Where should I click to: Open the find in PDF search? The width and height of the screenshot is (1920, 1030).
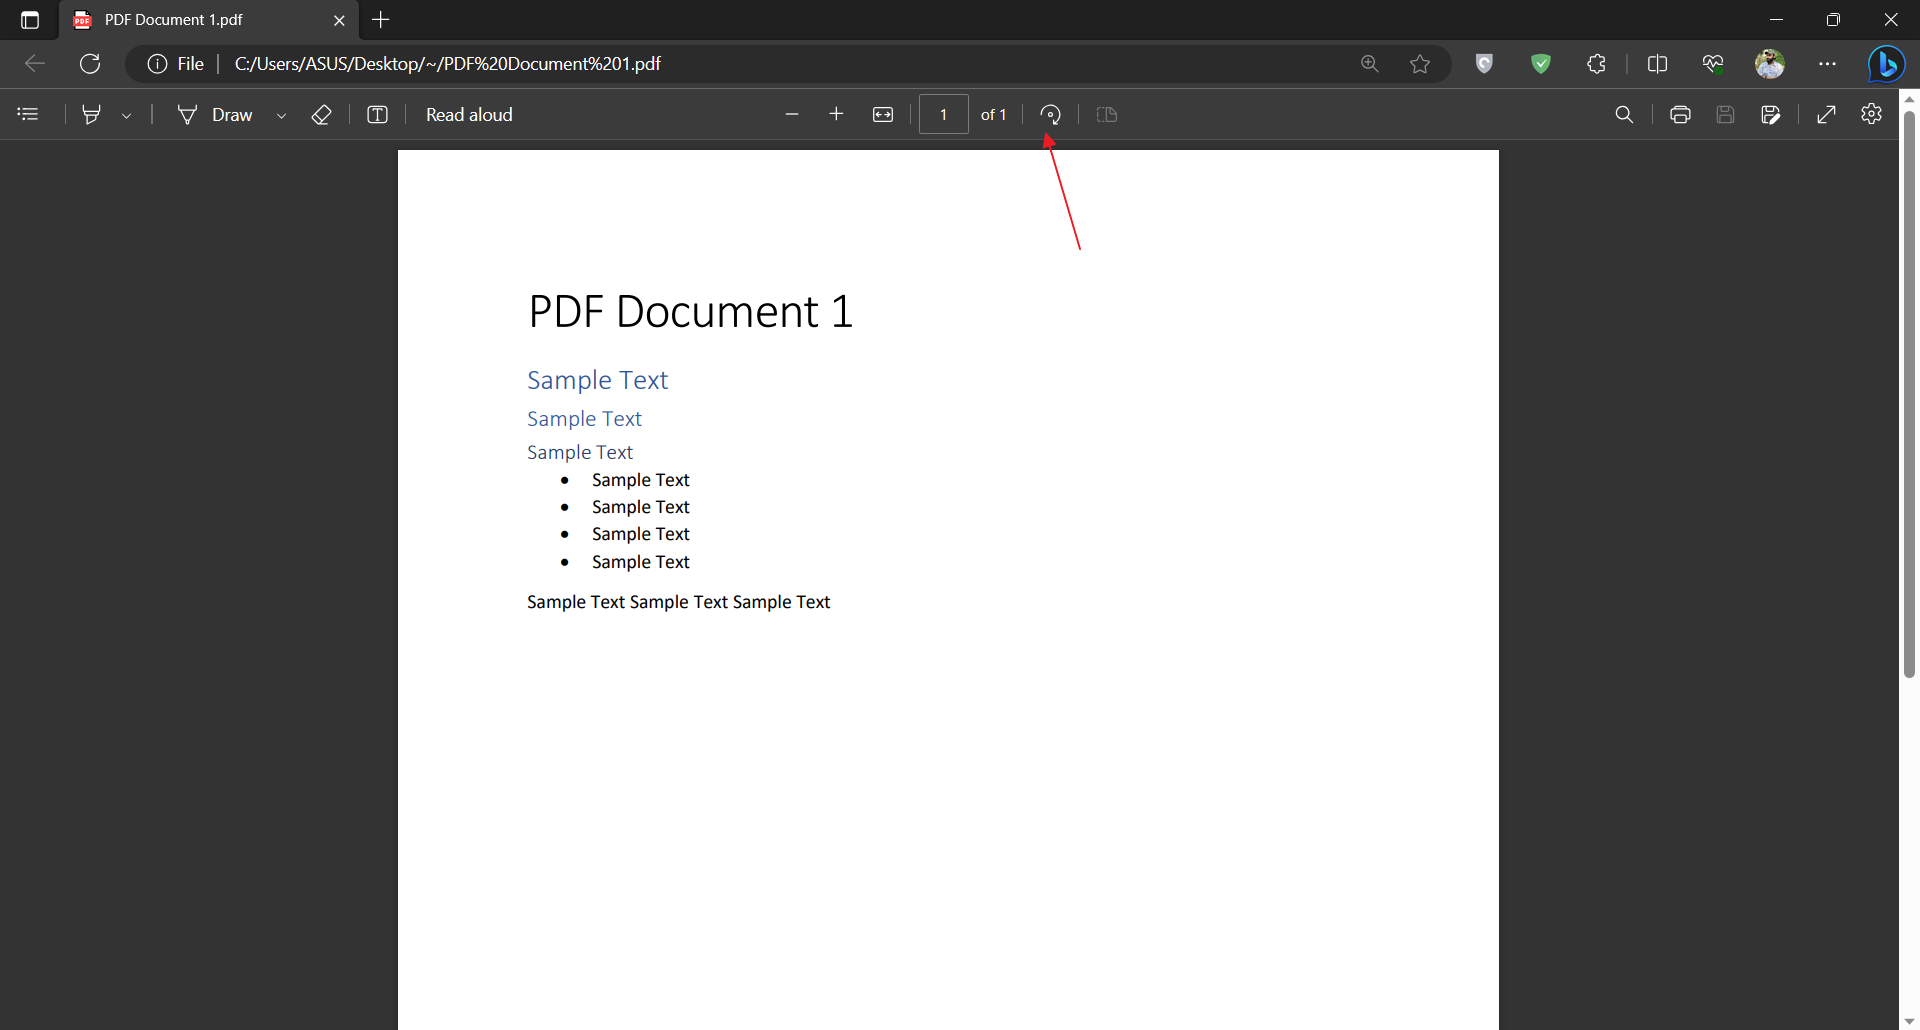[1624, 115]
